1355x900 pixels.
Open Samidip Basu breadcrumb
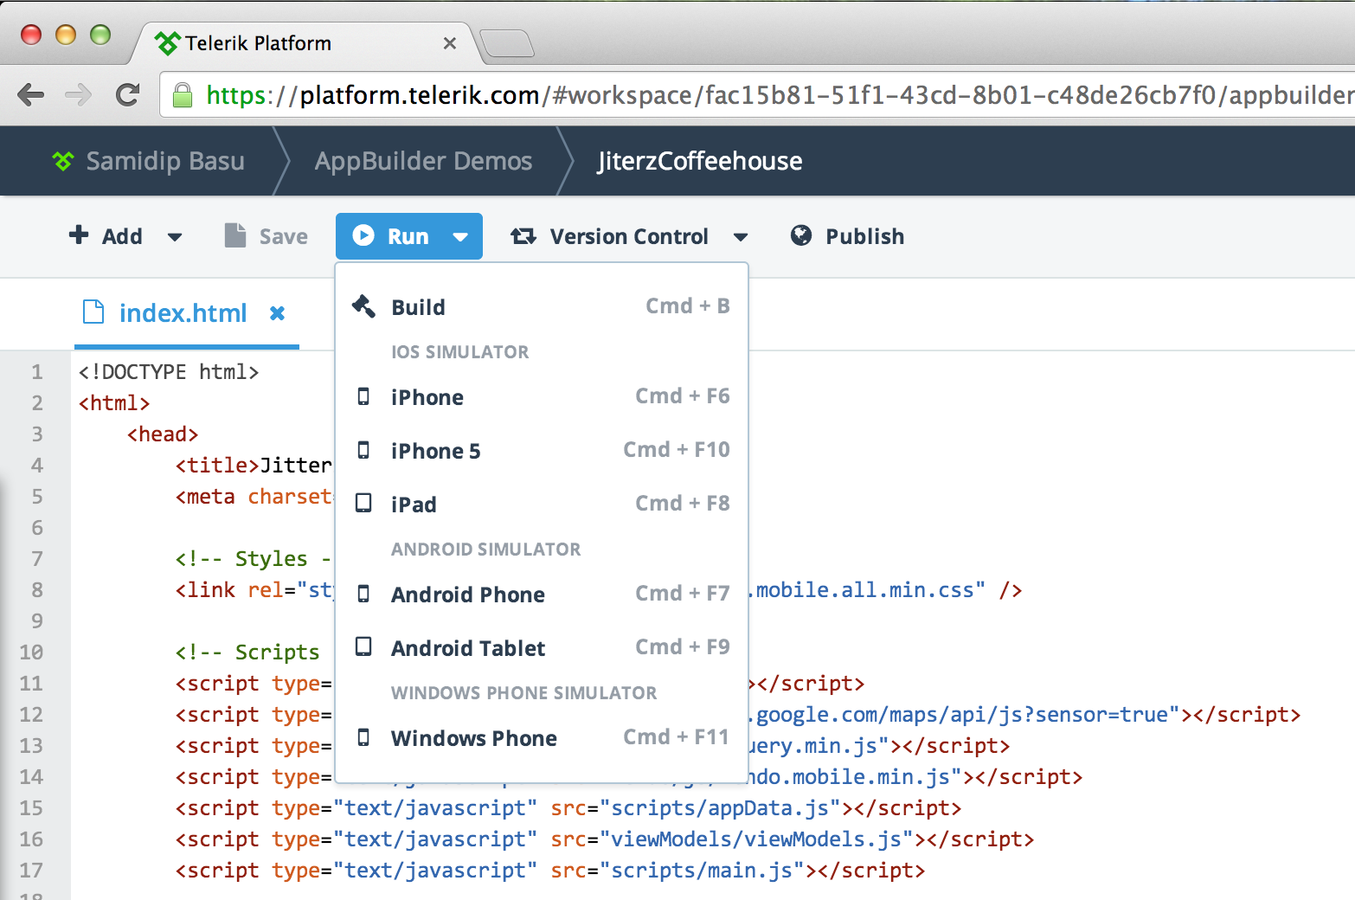pos(165,161)
